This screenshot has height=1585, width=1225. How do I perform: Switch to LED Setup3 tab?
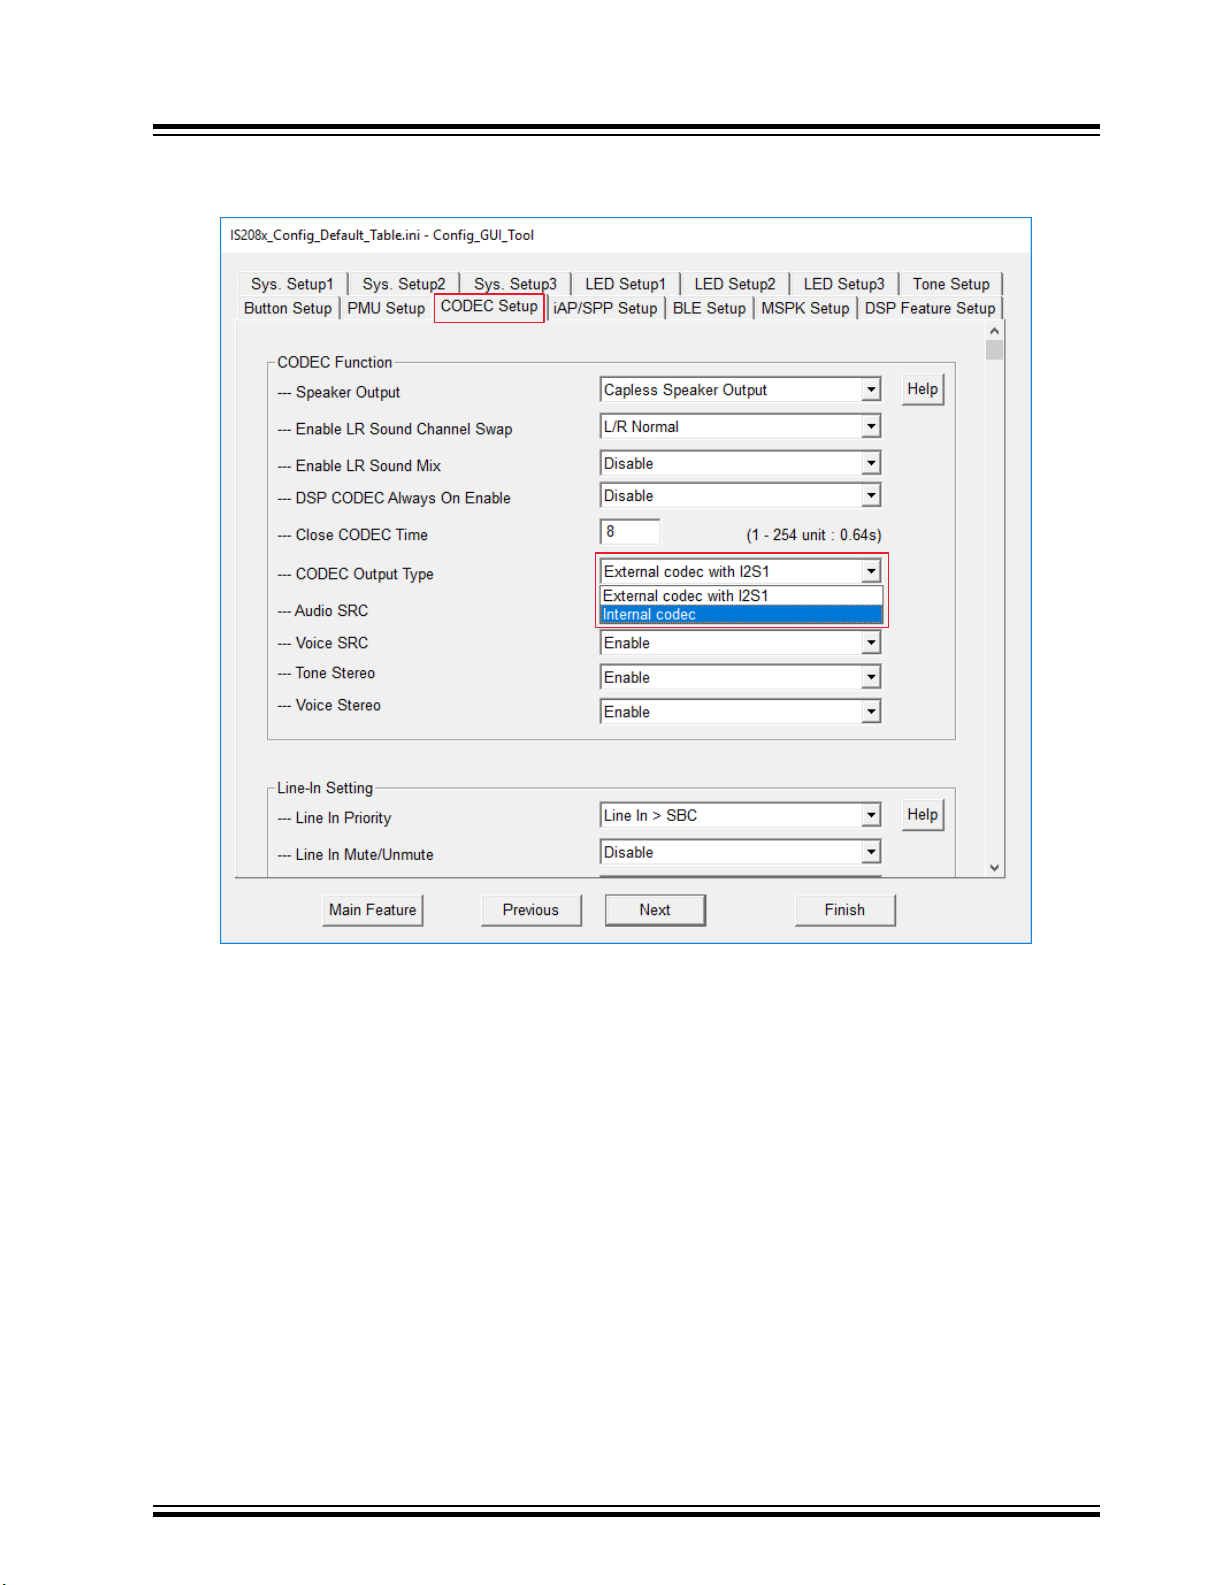tap(844, 284)
